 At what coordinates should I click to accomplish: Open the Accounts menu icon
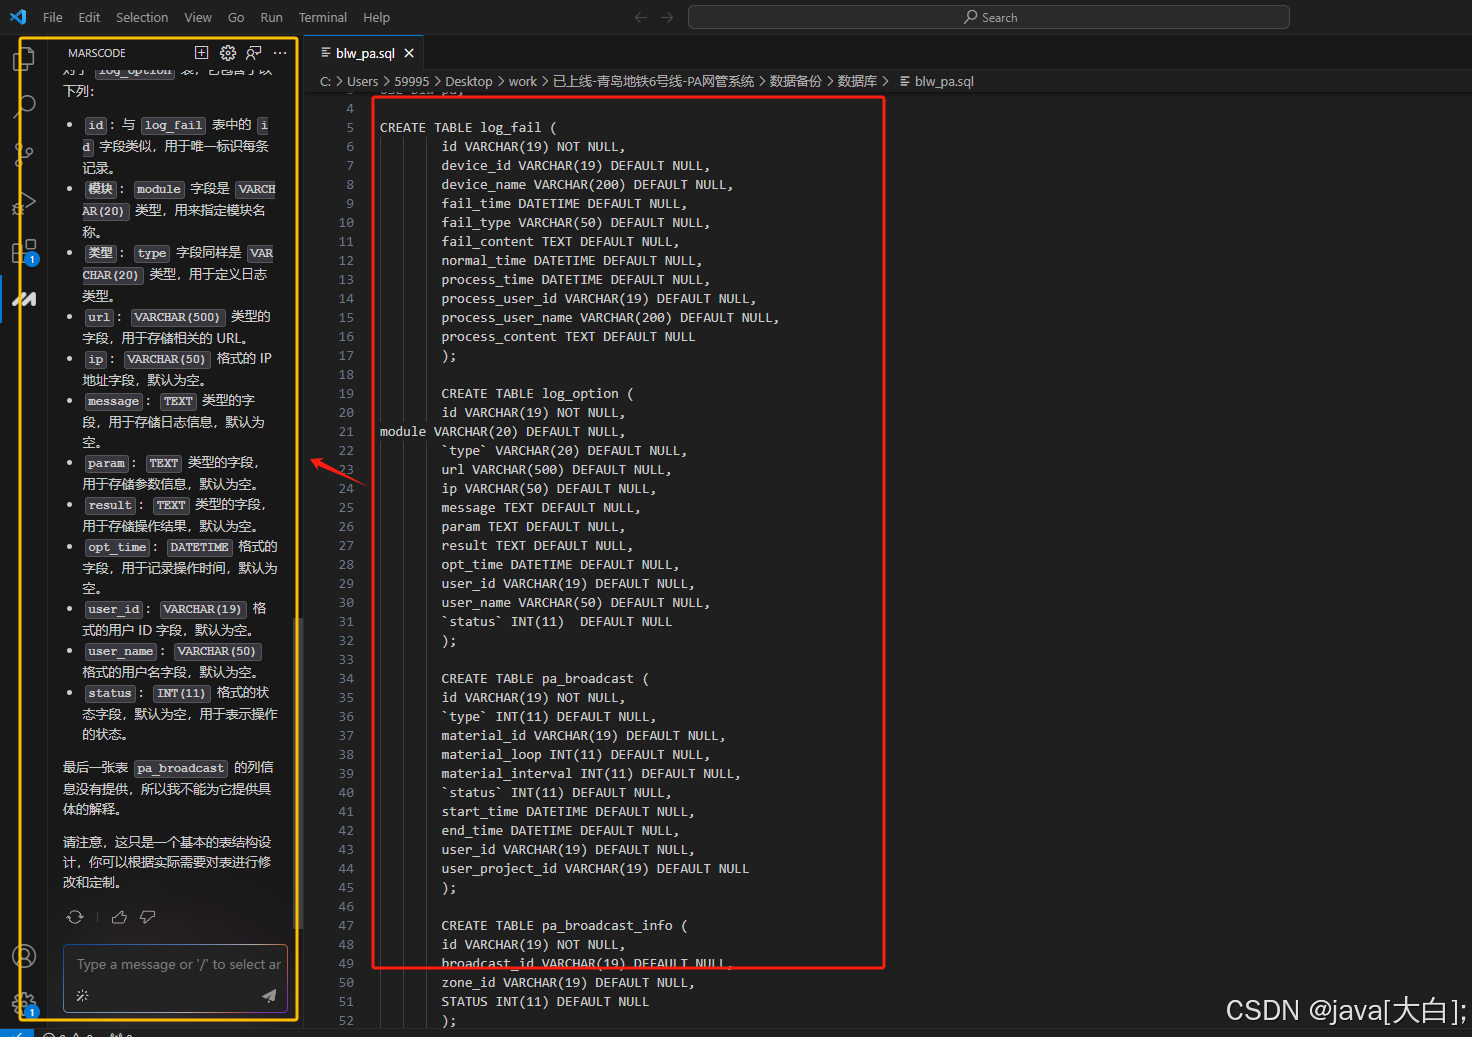point(24,956)
